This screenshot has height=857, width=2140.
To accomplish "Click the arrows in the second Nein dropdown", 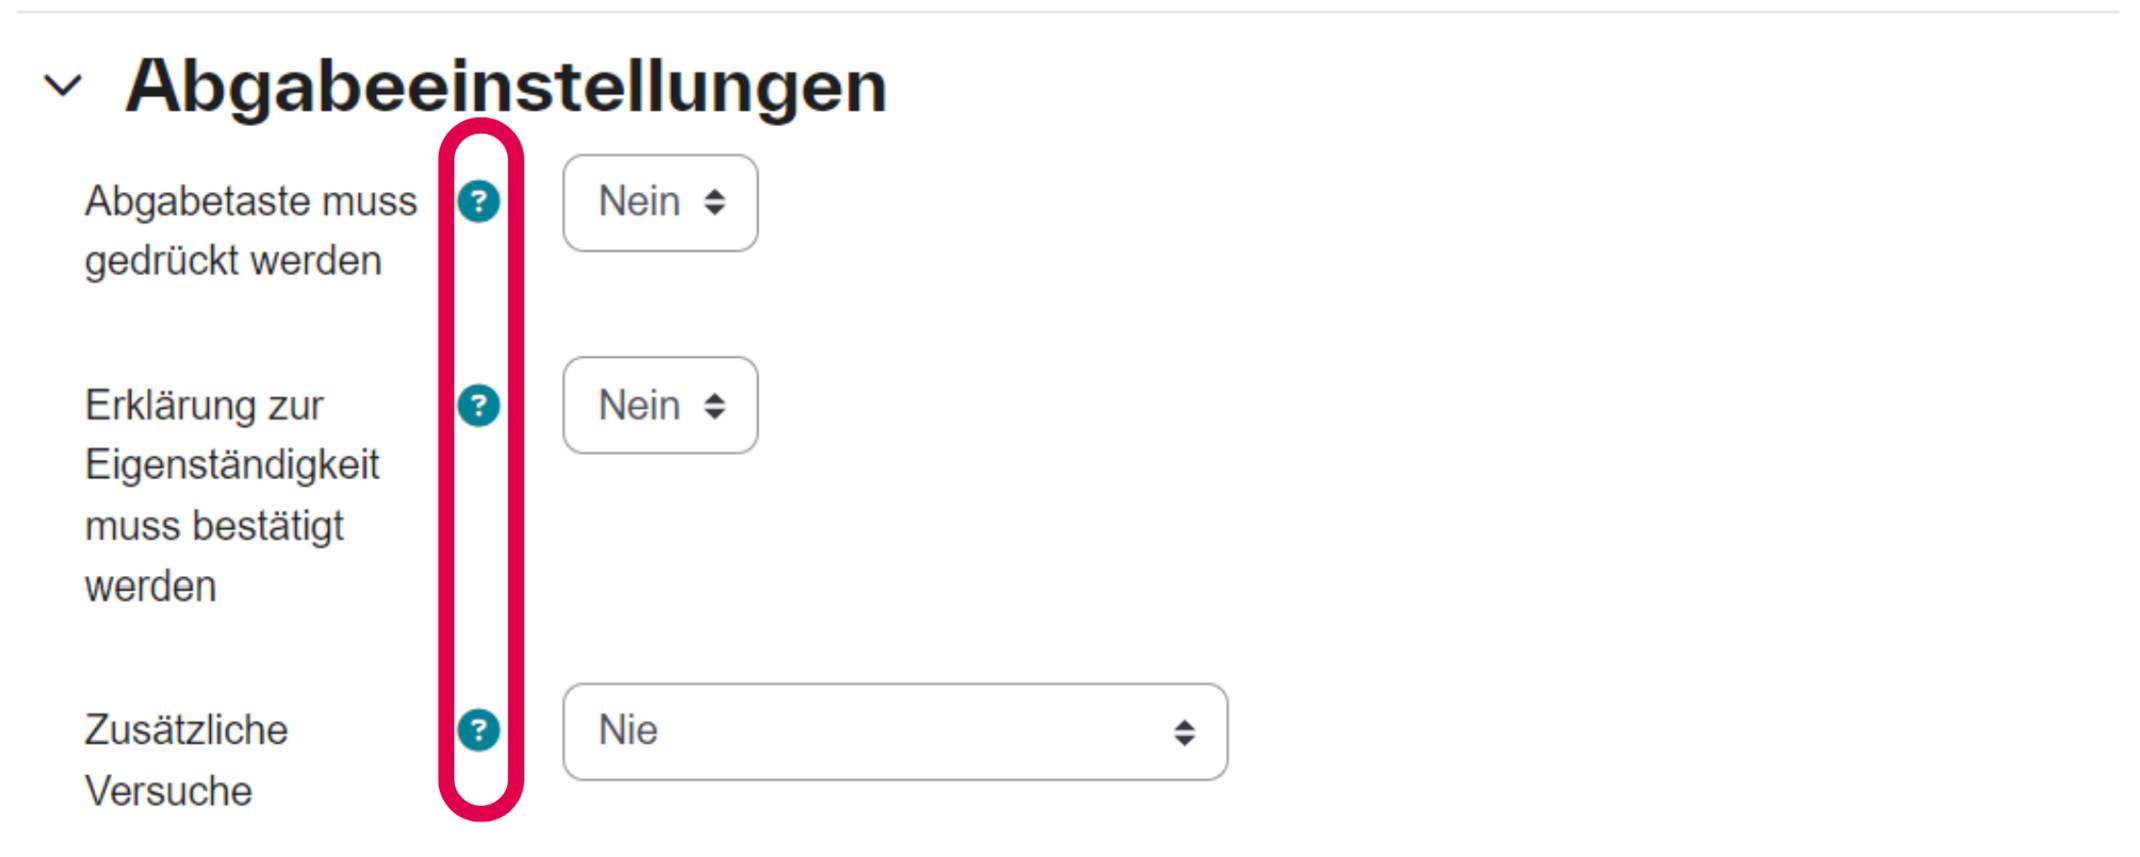I will (714, 406).
